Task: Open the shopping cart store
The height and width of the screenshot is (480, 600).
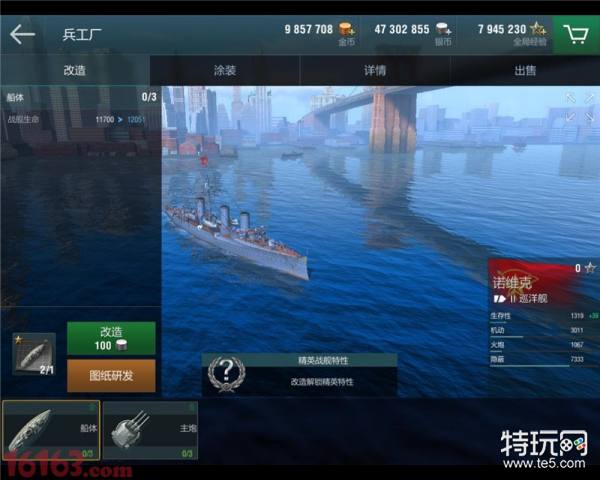Action: tap(576, 35)
